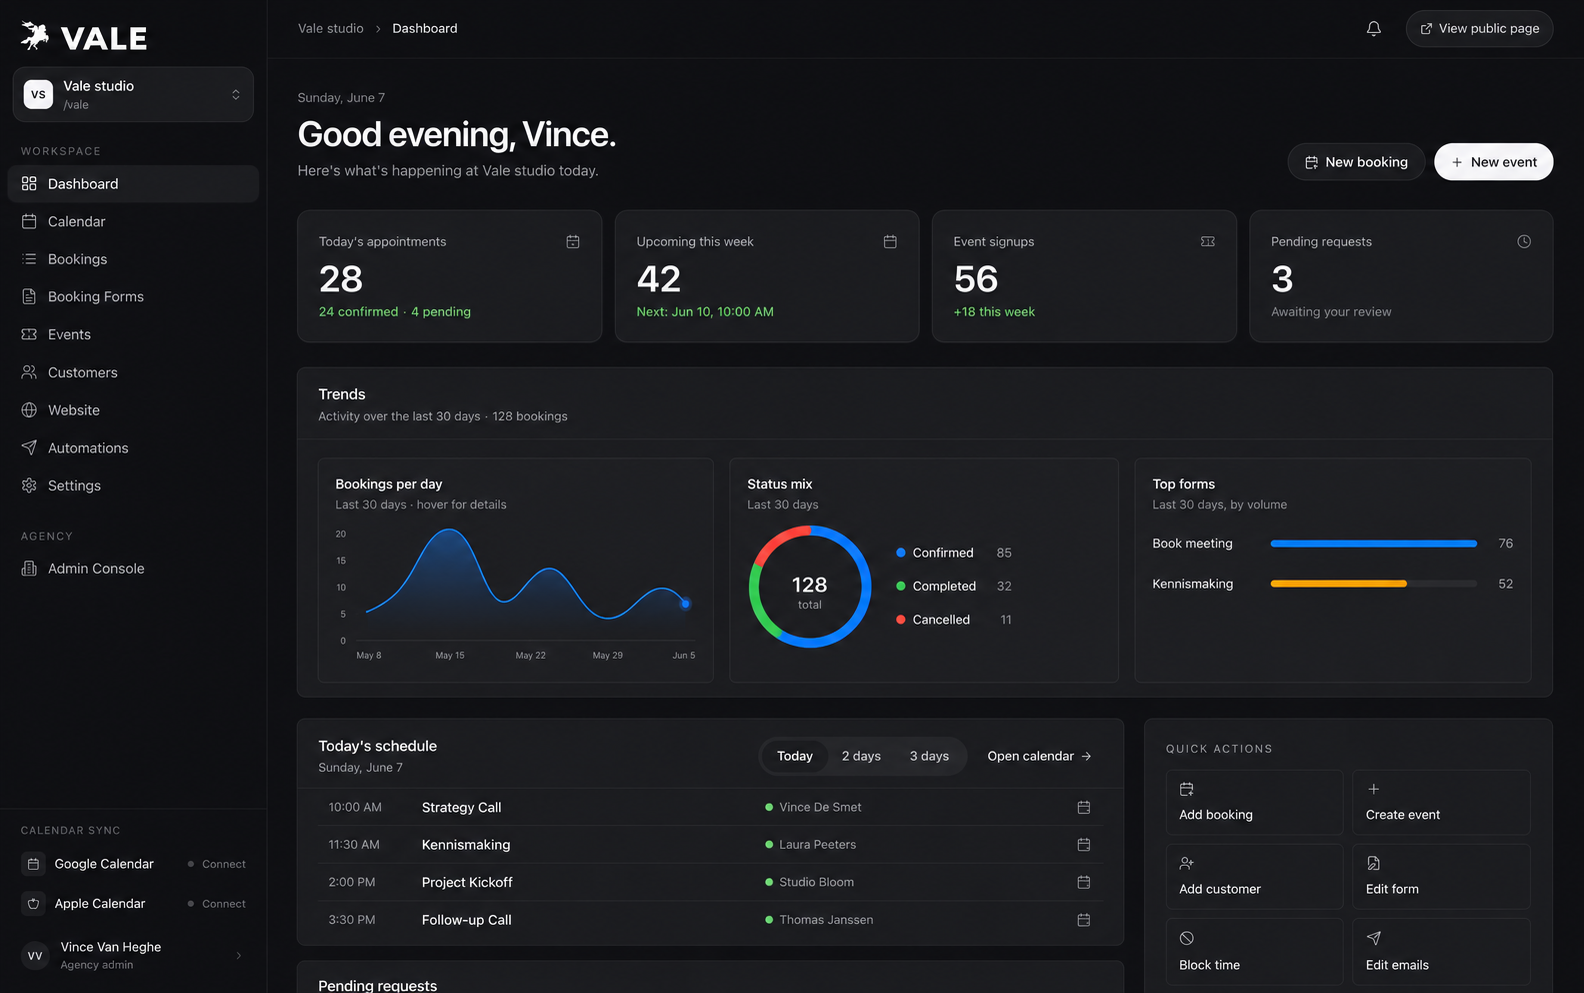Open Website in the sidebar

point(133,410)
